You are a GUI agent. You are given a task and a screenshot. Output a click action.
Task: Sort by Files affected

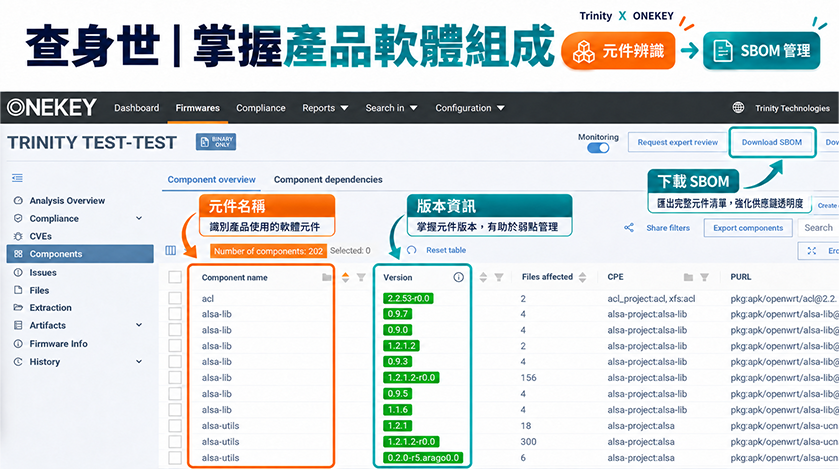(582, 277)
